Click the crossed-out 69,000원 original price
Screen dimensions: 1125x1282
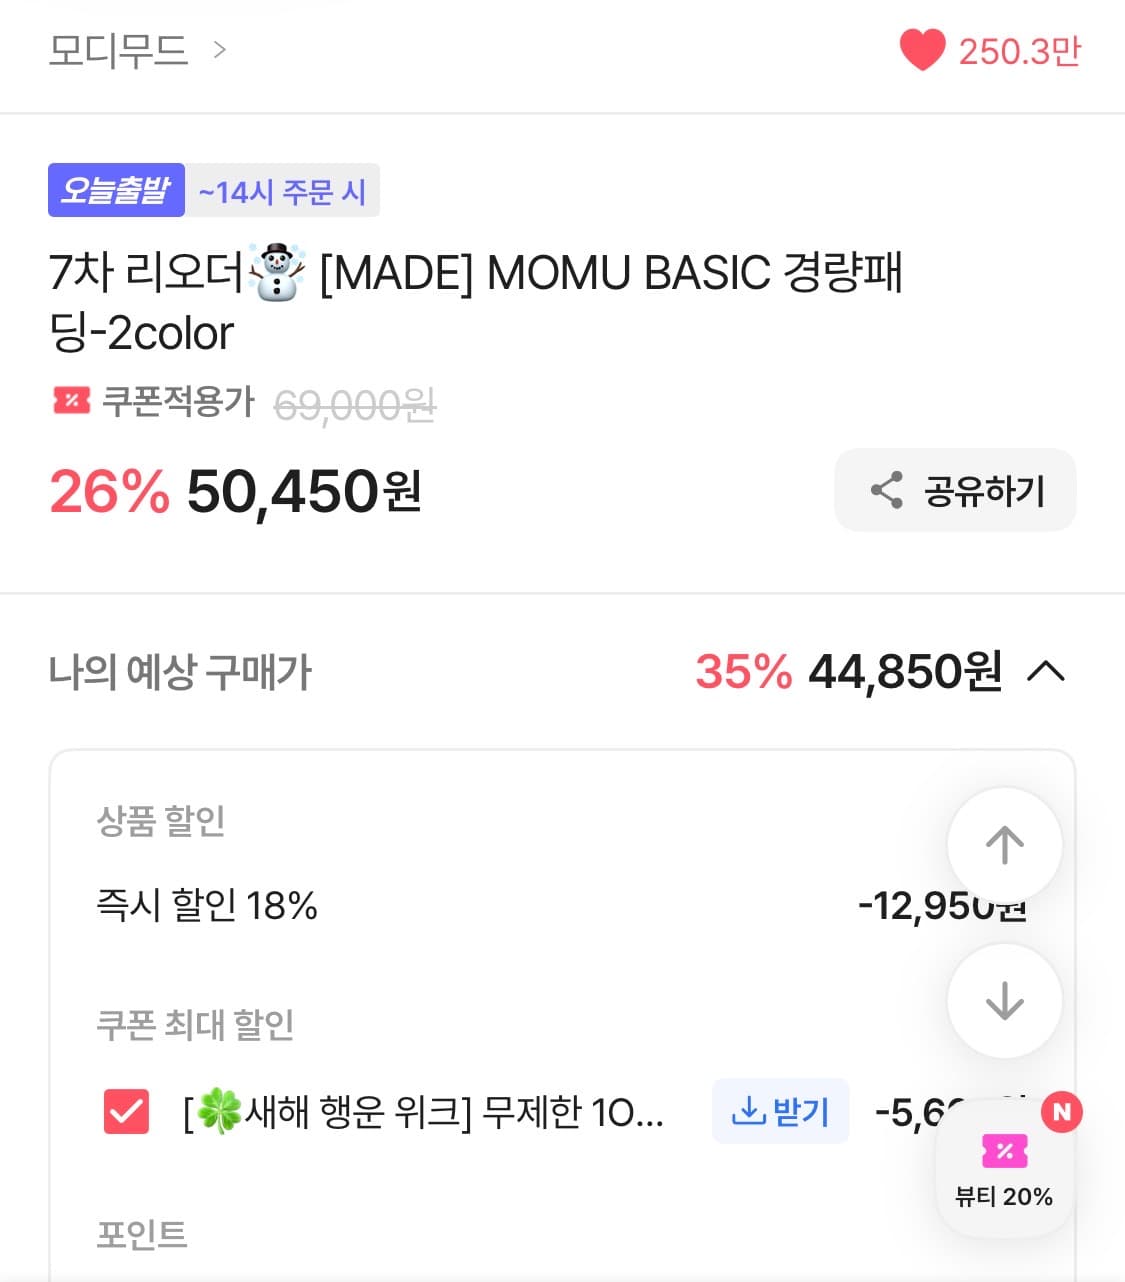356,404
